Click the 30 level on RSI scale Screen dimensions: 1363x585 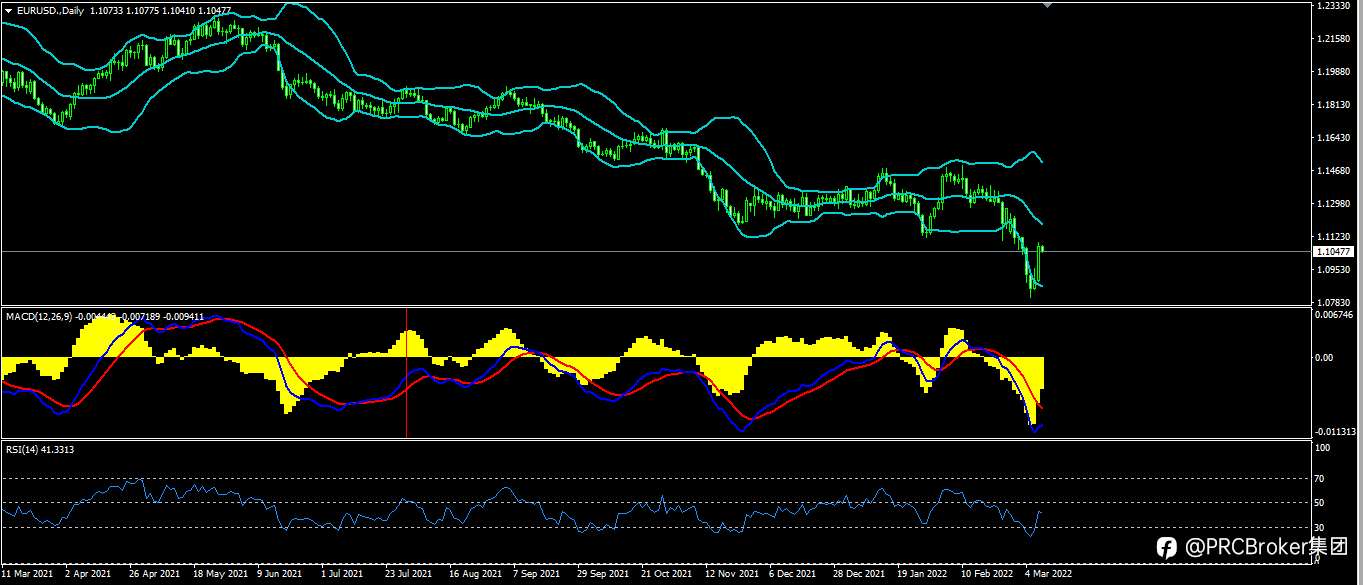(x=1321, y=528)
